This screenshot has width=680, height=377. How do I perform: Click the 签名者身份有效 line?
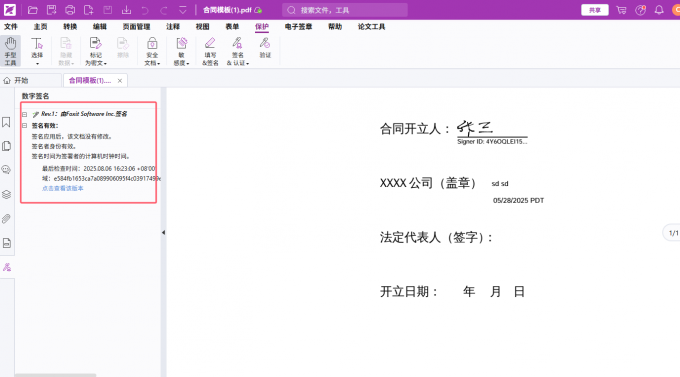click(54, 146)
